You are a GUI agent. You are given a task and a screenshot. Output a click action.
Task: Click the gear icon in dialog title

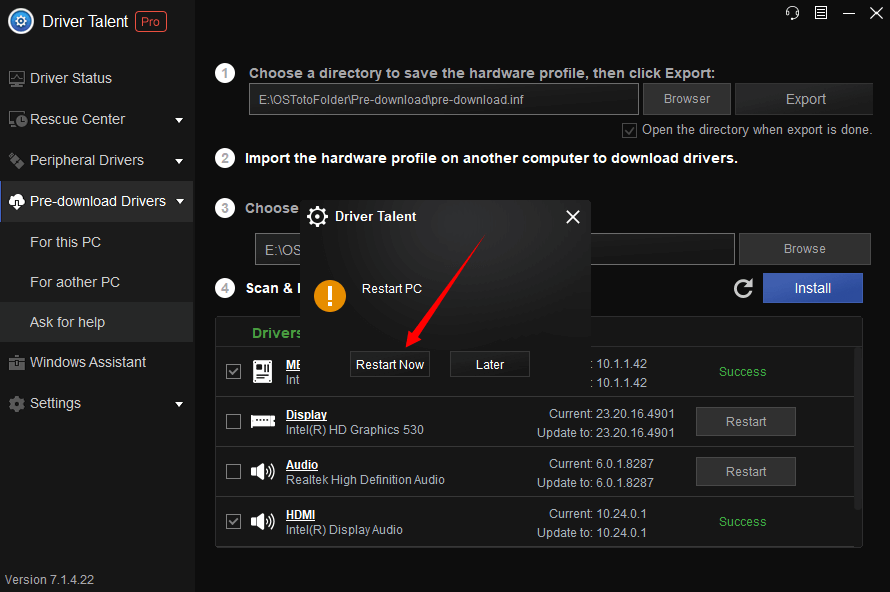click(x=317, y=216)
